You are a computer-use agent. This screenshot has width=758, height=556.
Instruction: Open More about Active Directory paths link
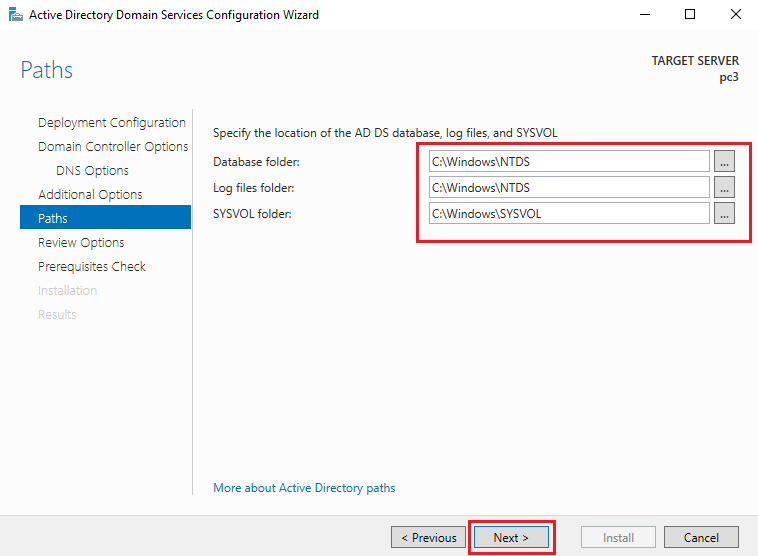pos(304,488)
